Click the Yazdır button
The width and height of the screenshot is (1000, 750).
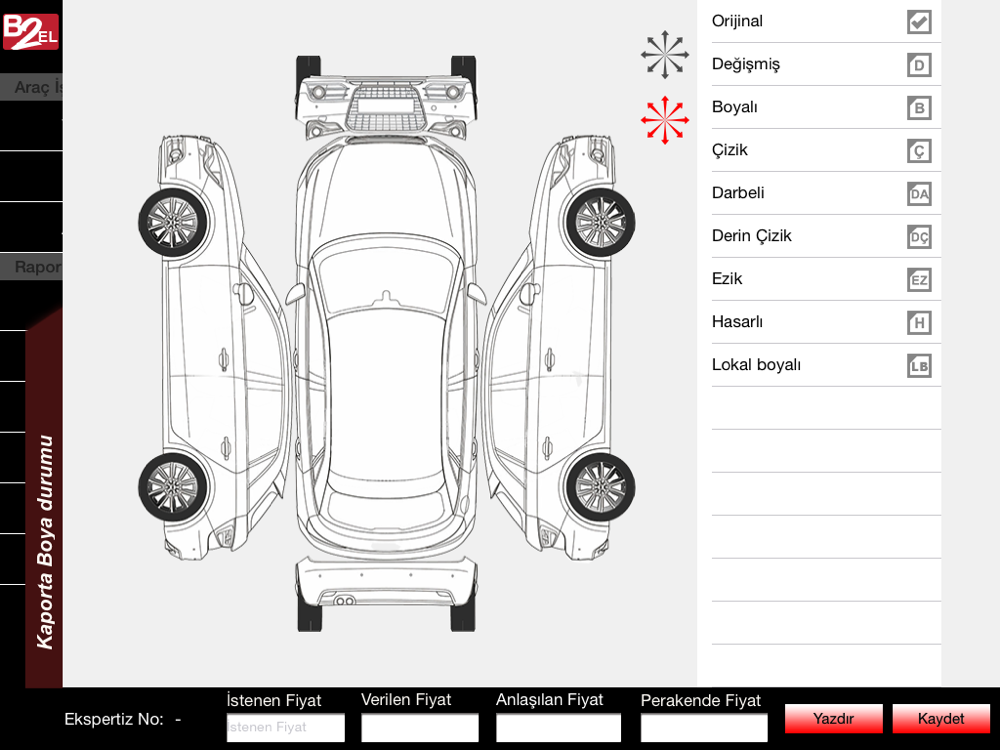click(834, 719)
